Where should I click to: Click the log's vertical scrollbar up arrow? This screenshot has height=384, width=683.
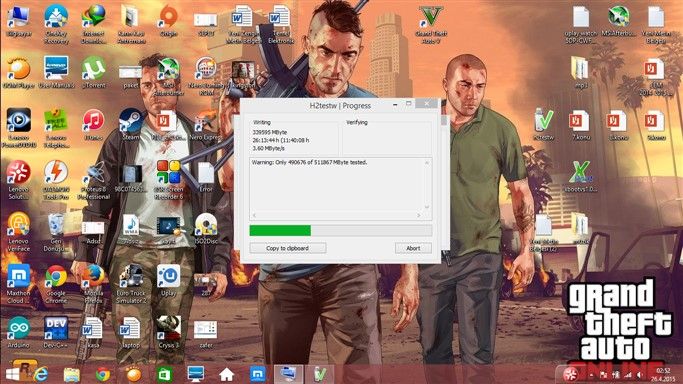[x=427, y=163]
